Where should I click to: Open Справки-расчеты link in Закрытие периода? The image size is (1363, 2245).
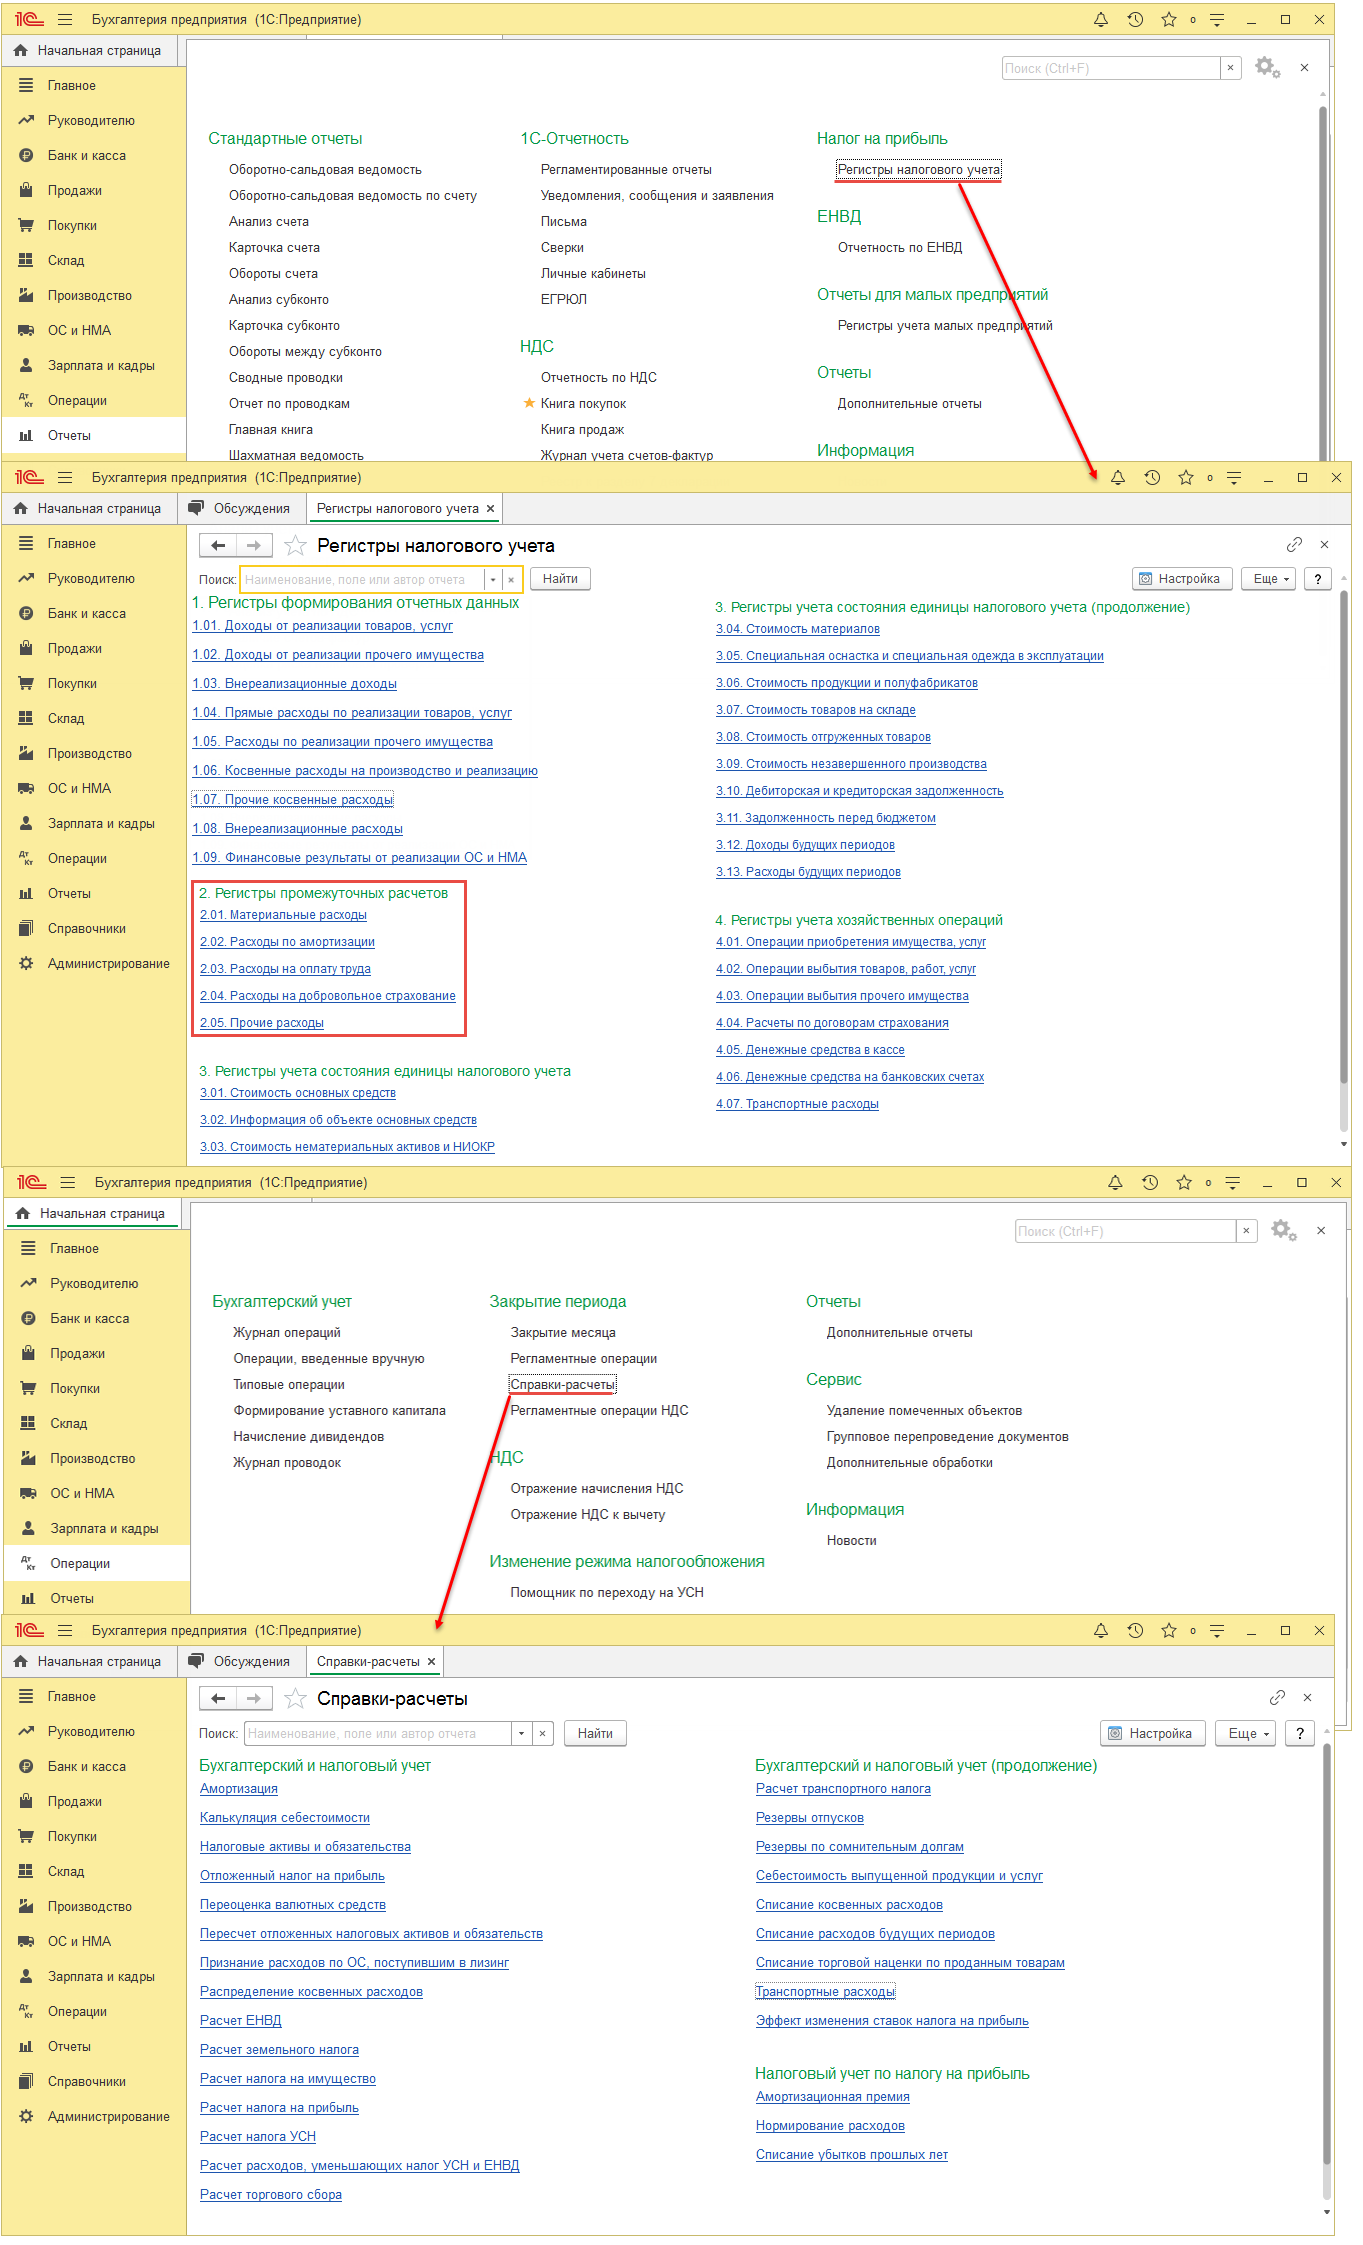point(562,1385)
